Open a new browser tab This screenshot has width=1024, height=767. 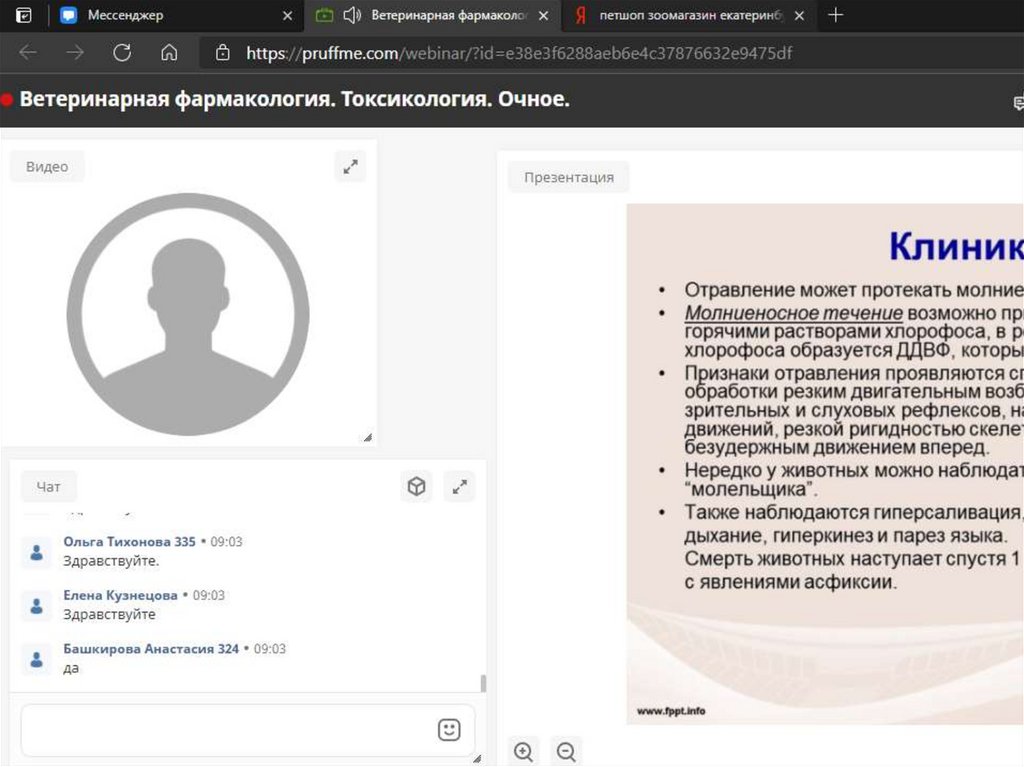tap(836, 15)
